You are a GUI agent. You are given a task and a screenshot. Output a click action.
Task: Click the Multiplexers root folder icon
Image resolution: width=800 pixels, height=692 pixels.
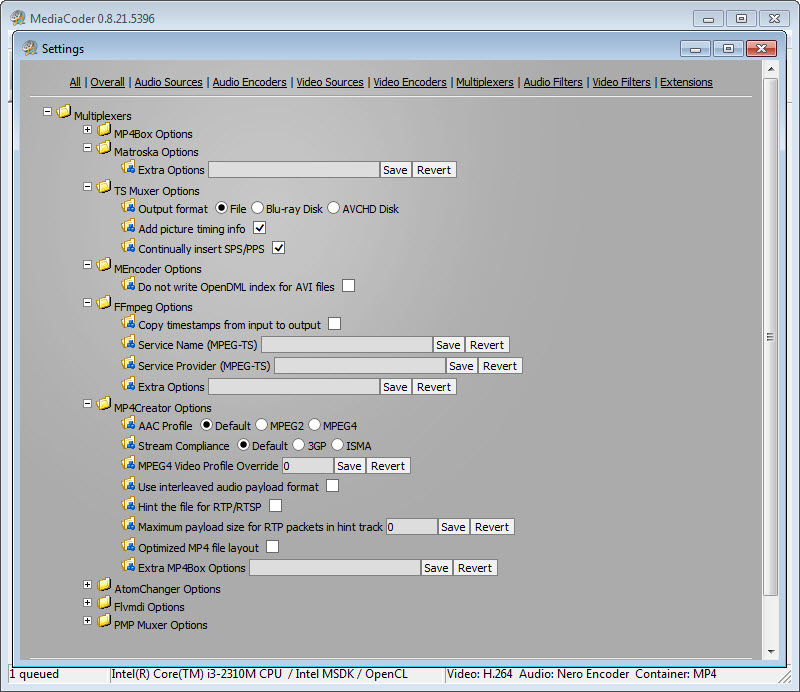point(64,114)
